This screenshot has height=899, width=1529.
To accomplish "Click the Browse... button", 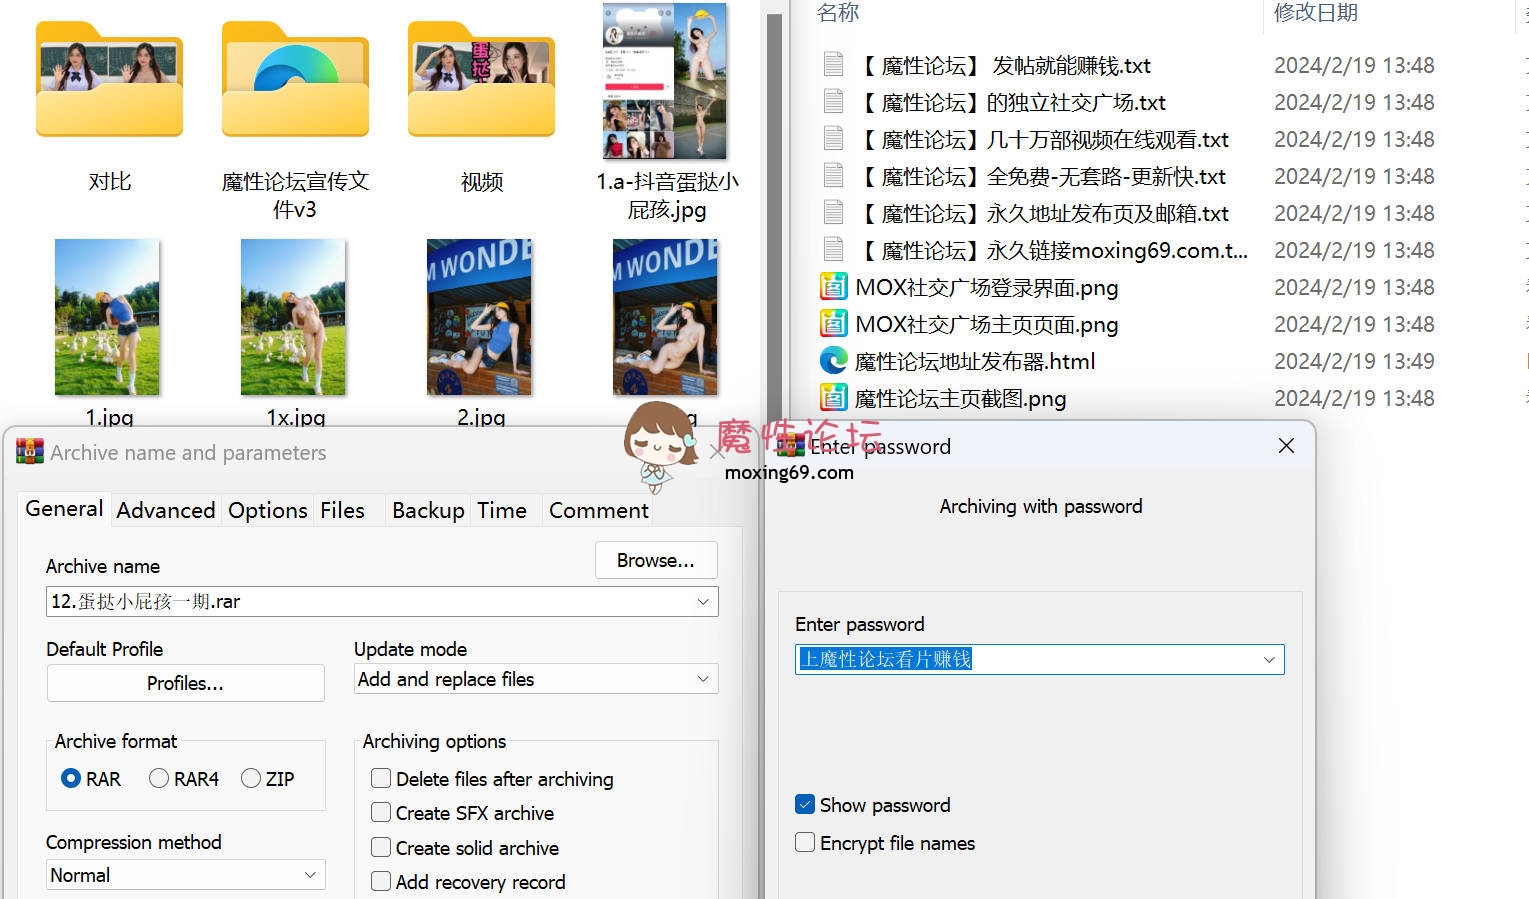I will tap(656, 560).
